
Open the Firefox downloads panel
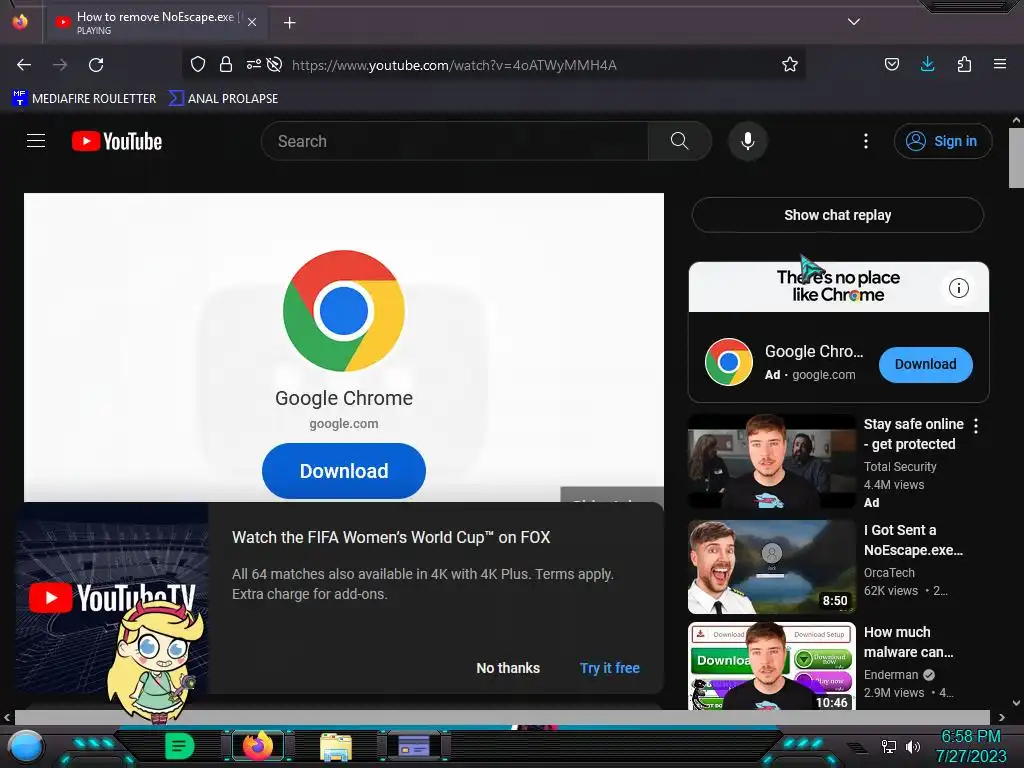point(927,64)
